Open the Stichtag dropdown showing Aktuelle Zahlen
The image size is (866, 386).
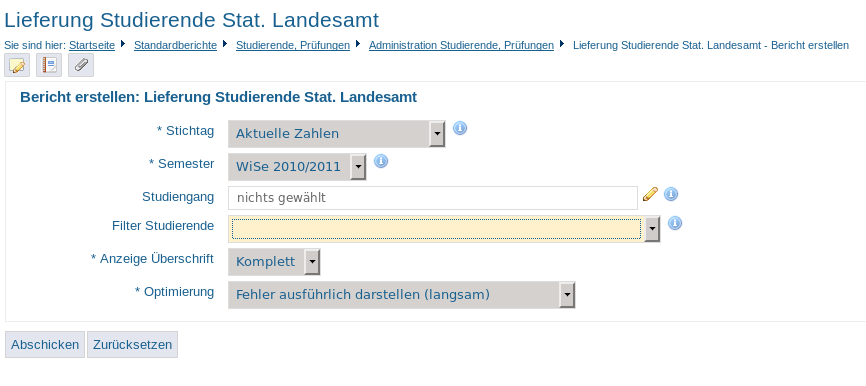pos(337,134)
